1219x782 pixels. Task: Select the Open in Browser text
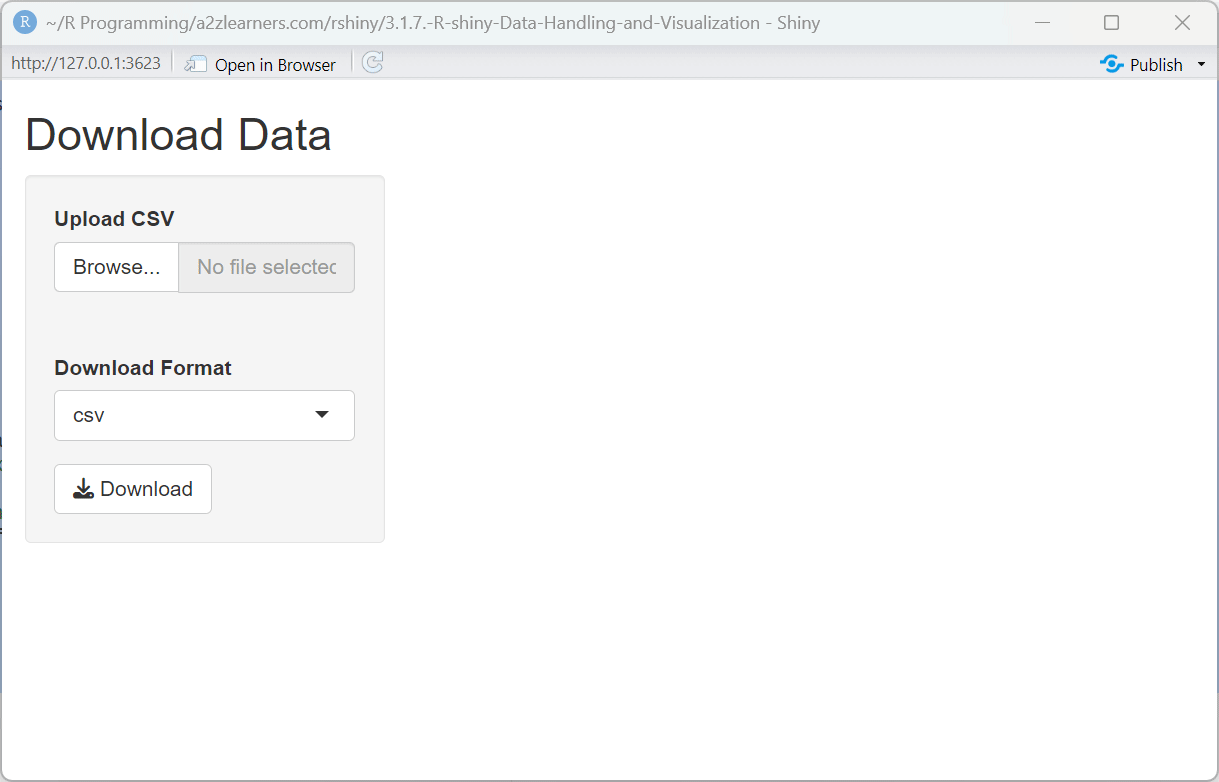click(275, 65)
